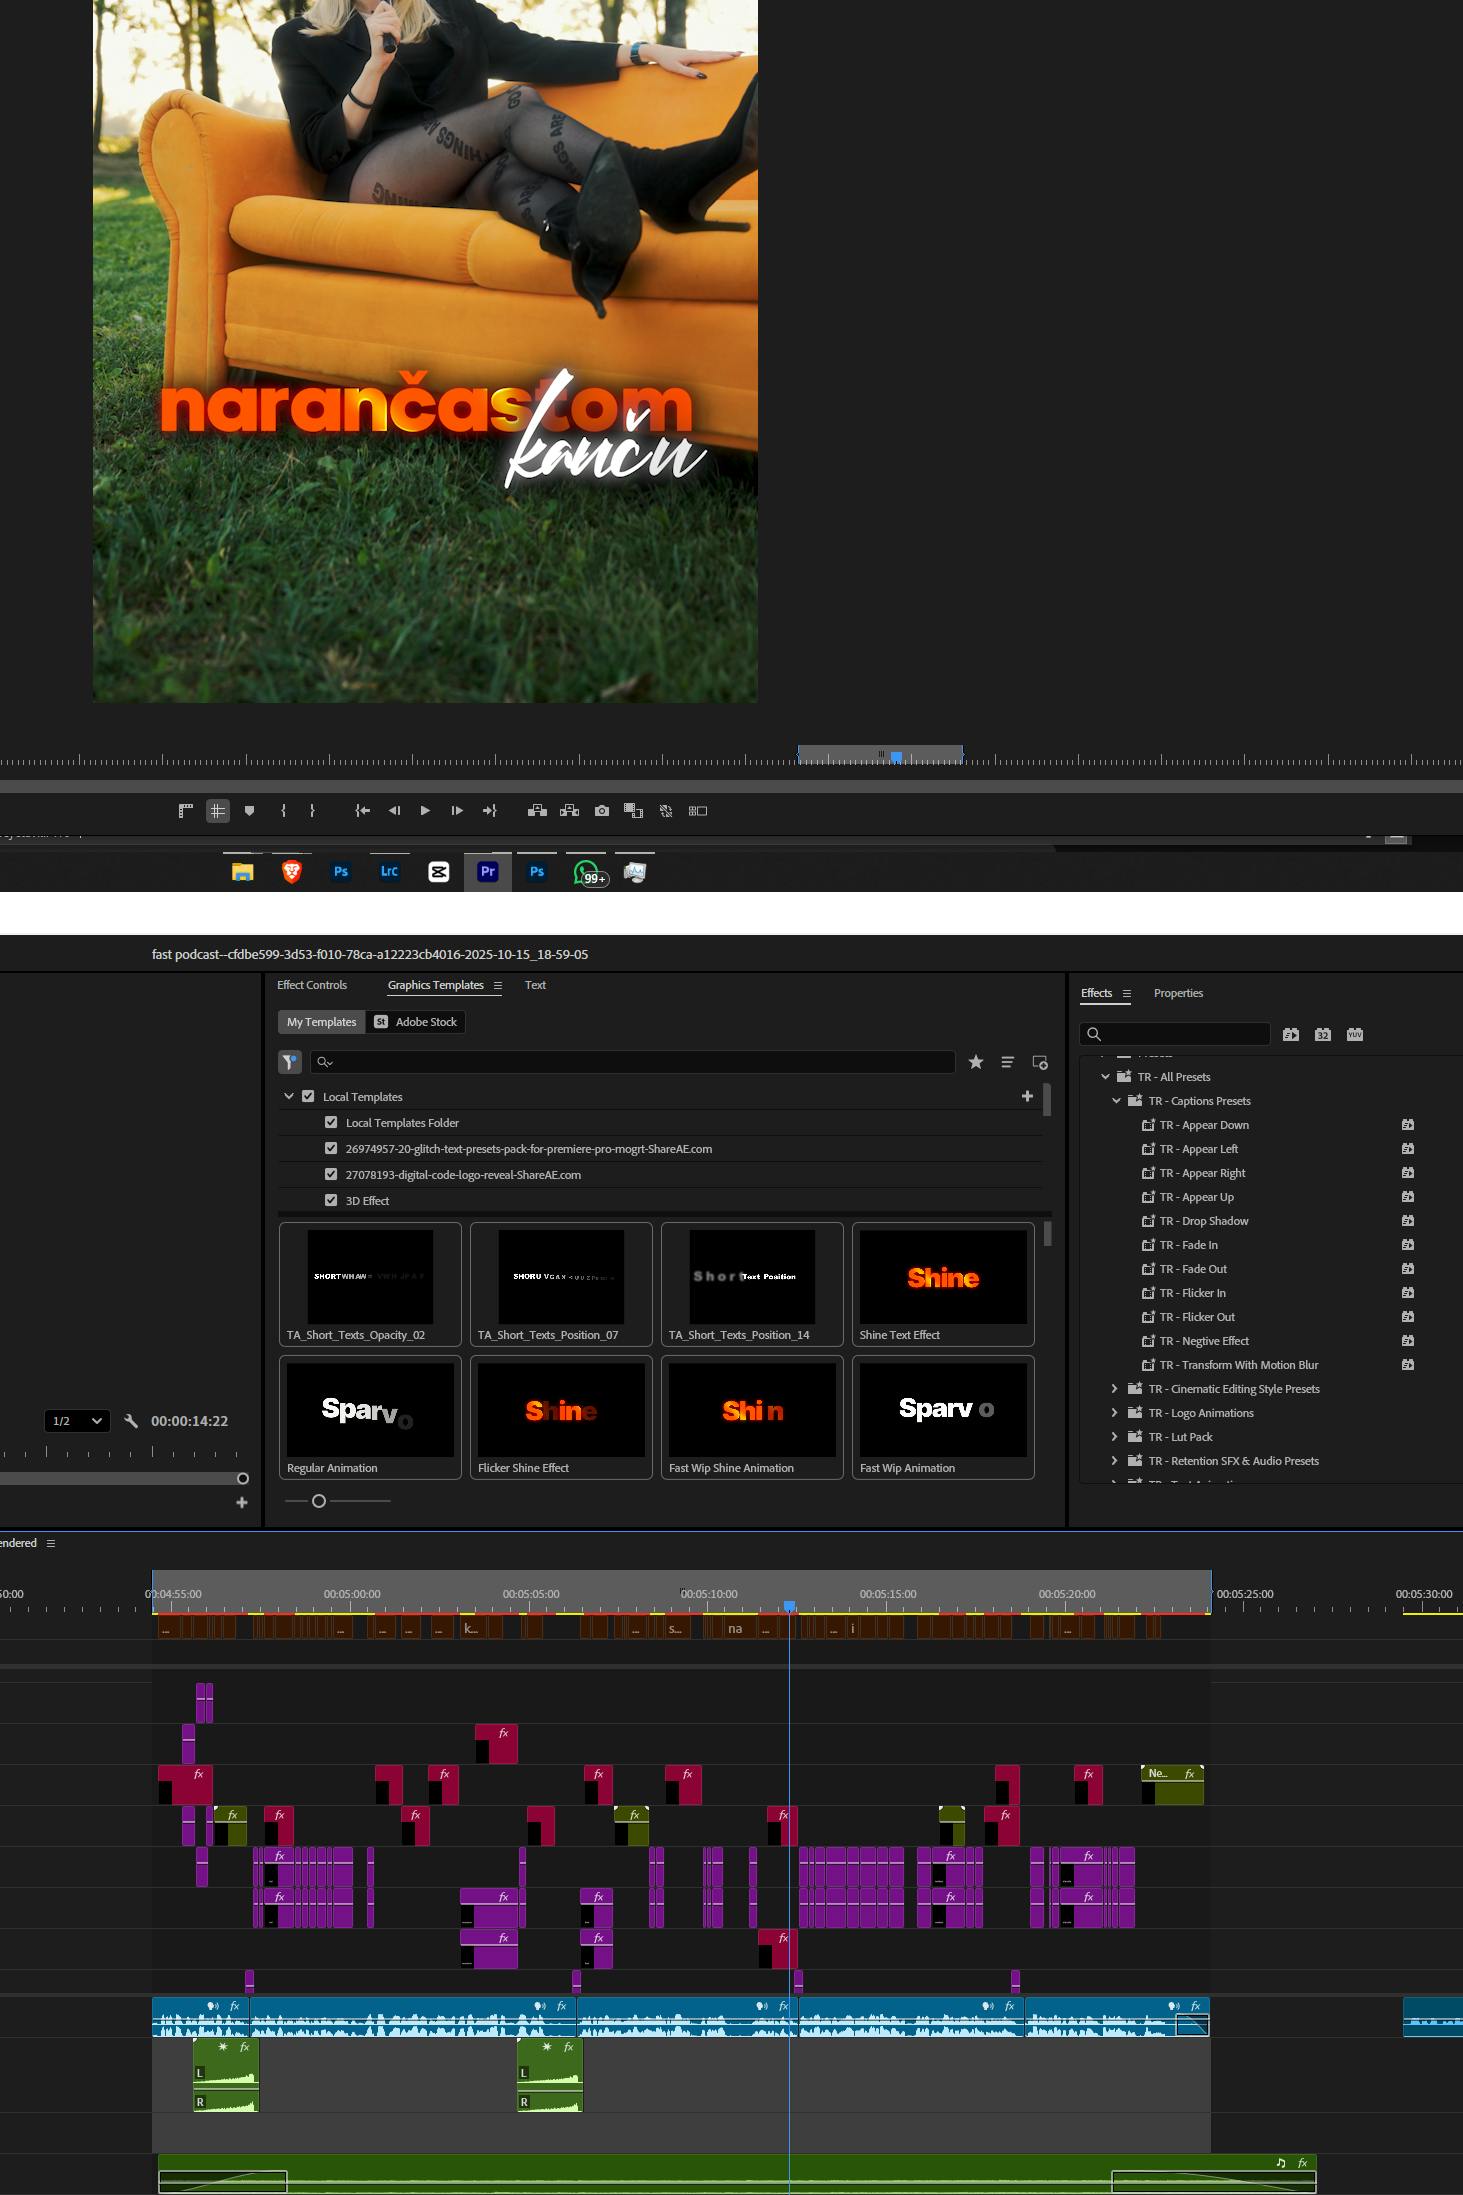Click the Play button in program monitor

425,811
